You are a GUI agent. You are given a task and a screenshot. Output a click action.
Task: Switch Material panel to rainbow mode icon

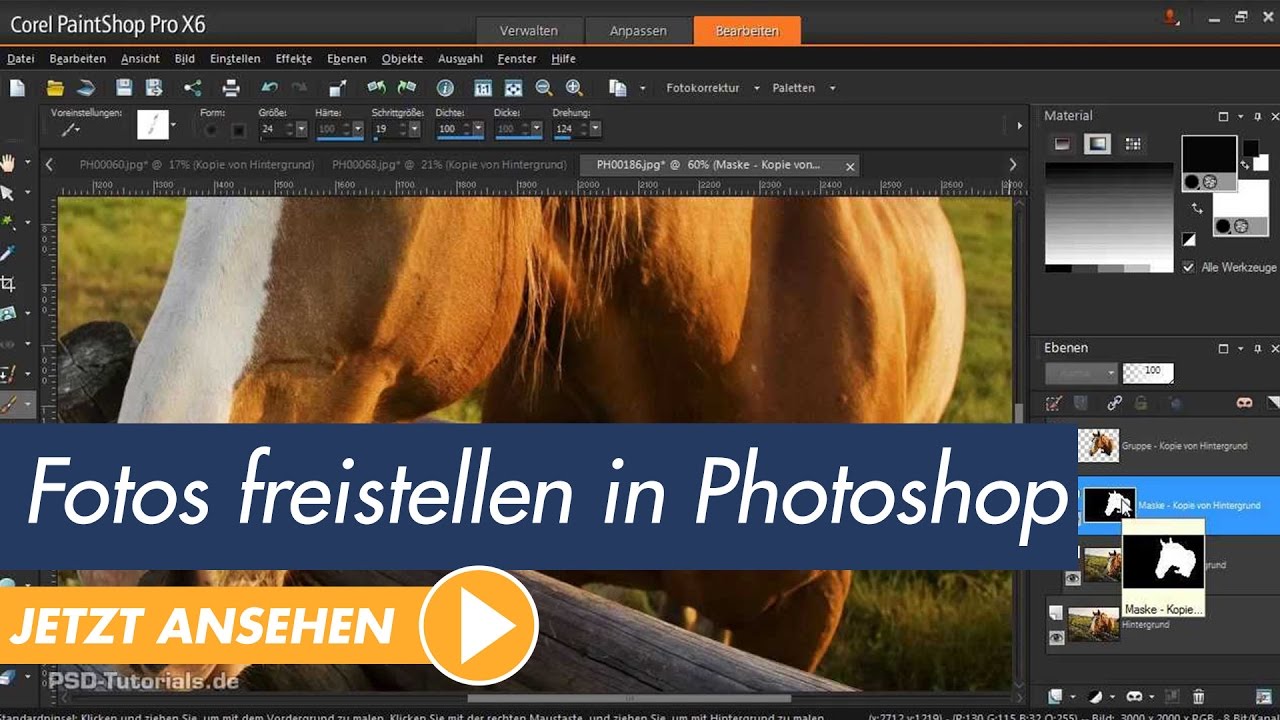1098,144
